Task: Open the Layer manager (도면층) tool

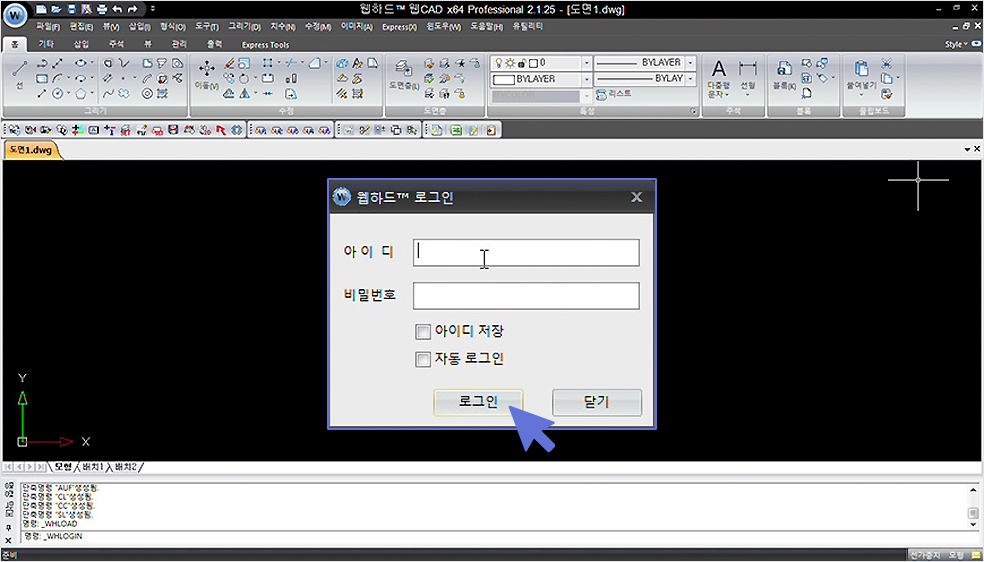Action: pos(404,75)
